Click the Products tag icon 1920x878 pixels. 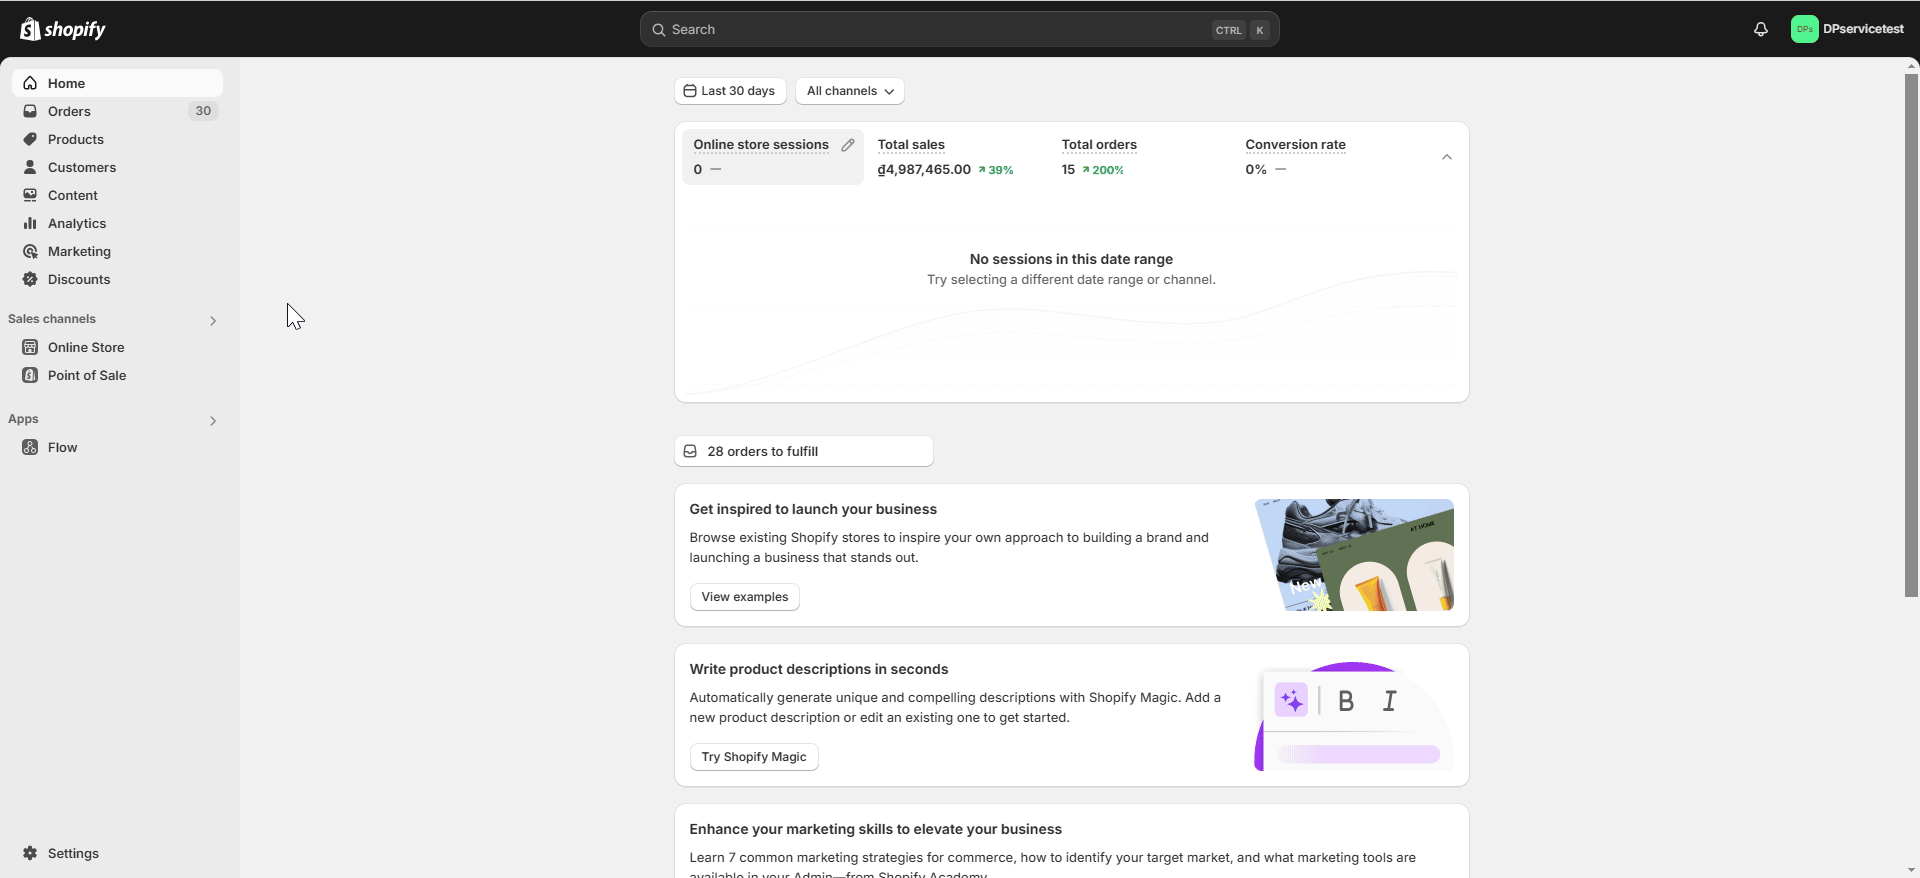[x=30, y=139]
